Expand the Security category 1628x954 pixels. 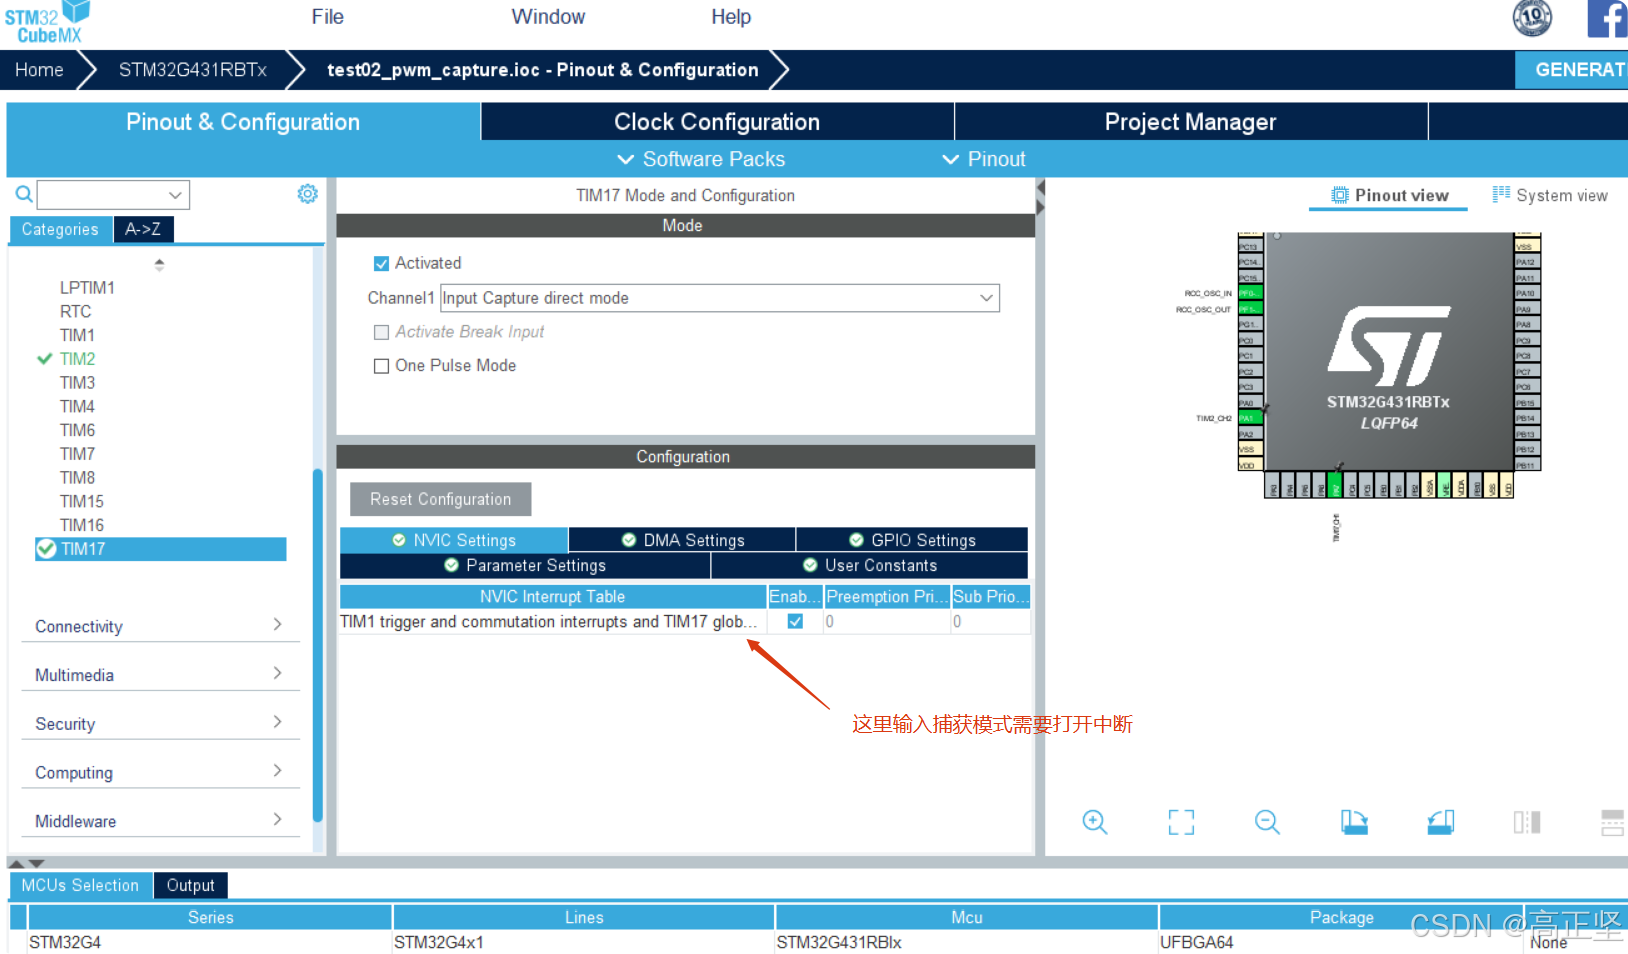pyautogui.click(x=160, y=724)
